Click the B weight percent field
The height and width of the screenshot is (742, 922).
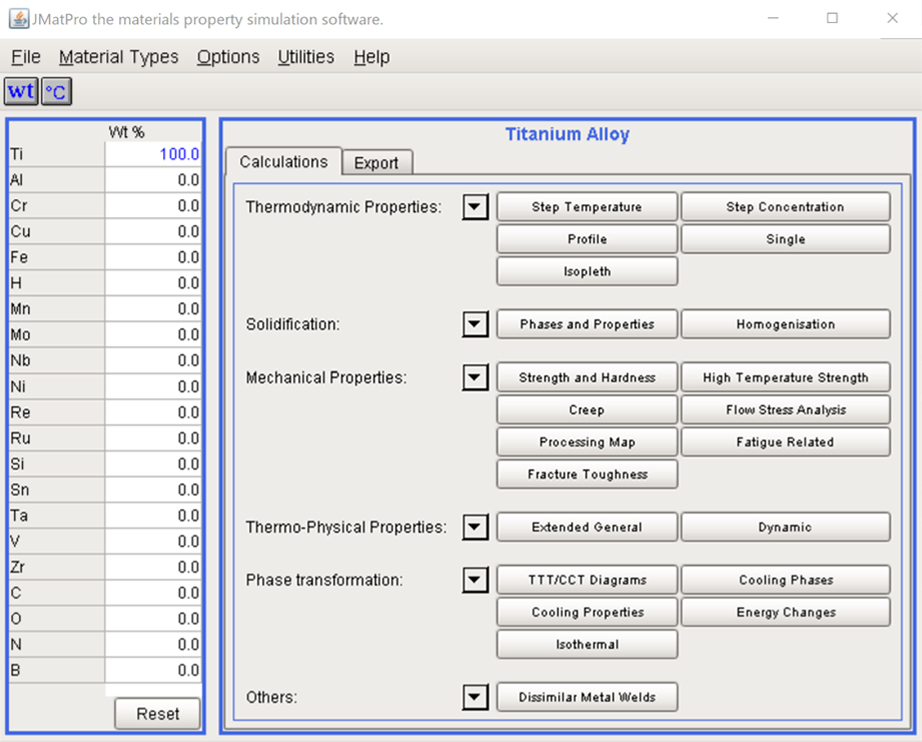[x=153, y=670]
